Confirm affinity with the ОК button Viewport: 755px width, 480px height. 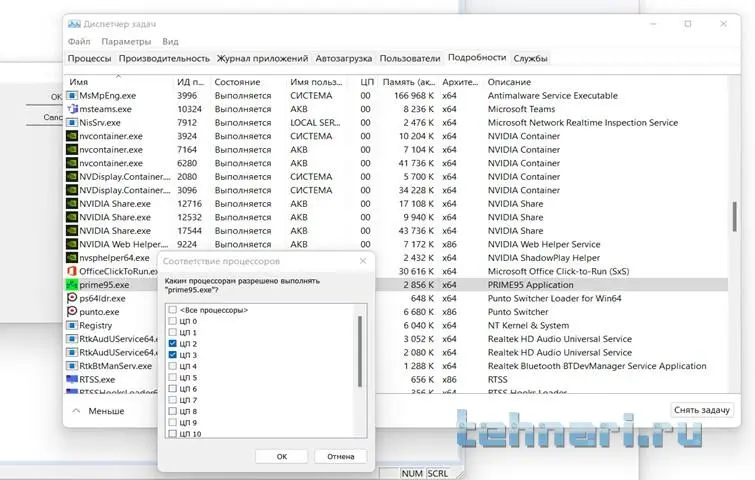(282, 456)
